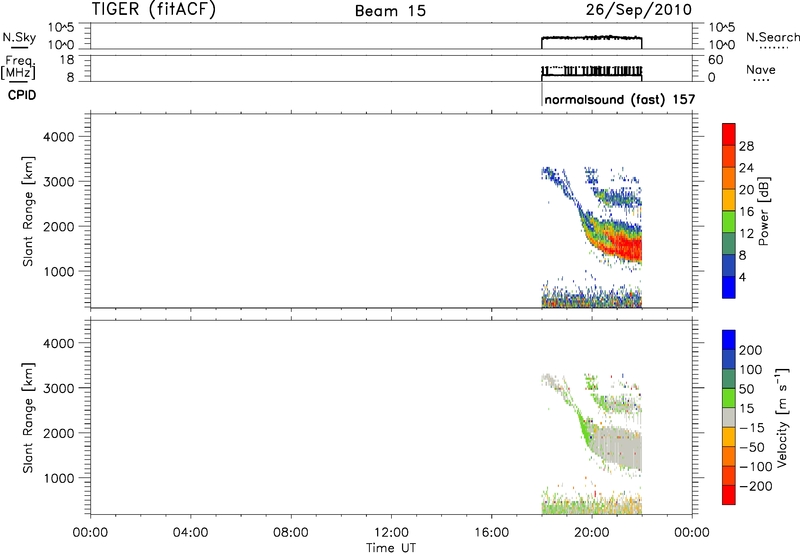The width and height of the screenshot is (800, 554).
Task: Click the '20:00' time tick label
Action: coord(592,533)
